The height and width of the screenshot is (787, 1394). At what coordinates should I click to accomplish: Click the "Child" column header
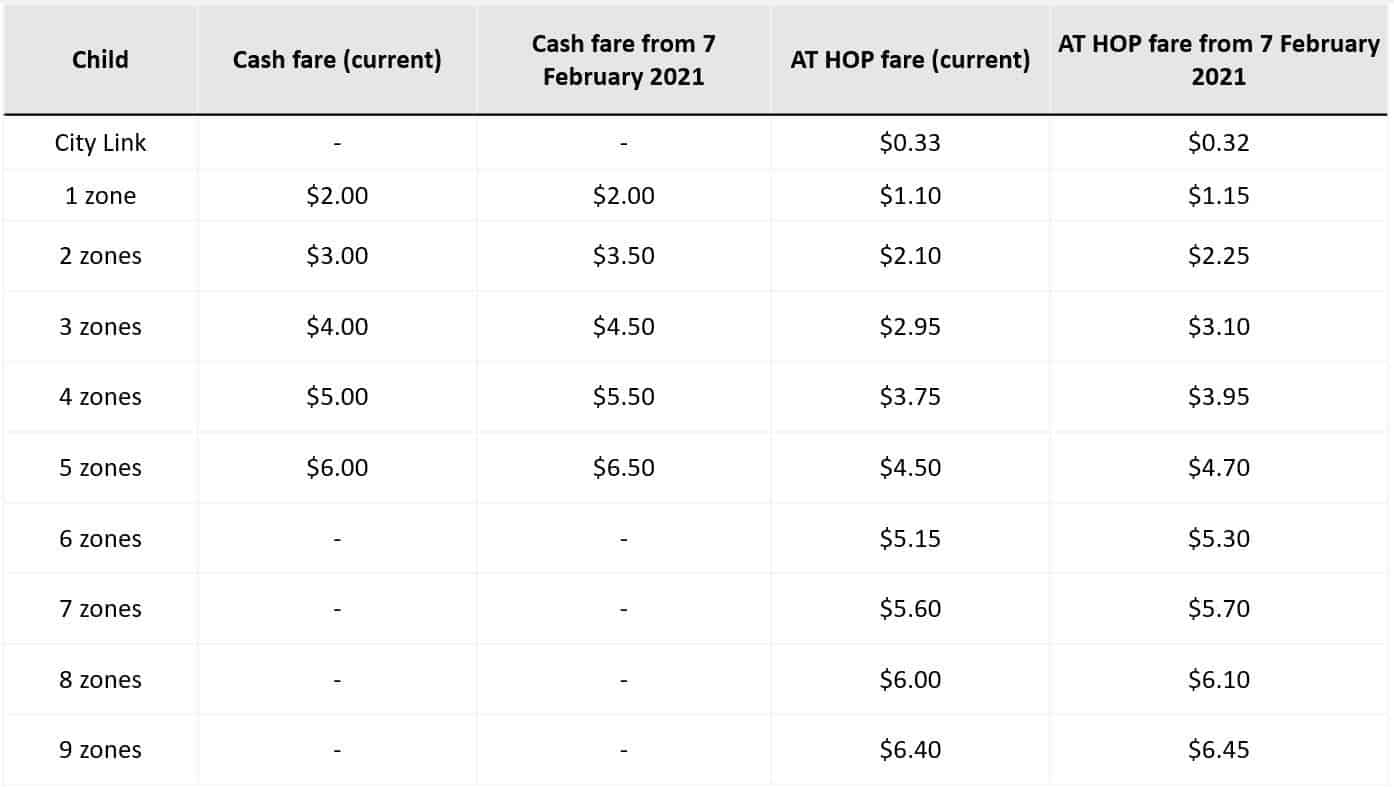[x=100, y=60]
